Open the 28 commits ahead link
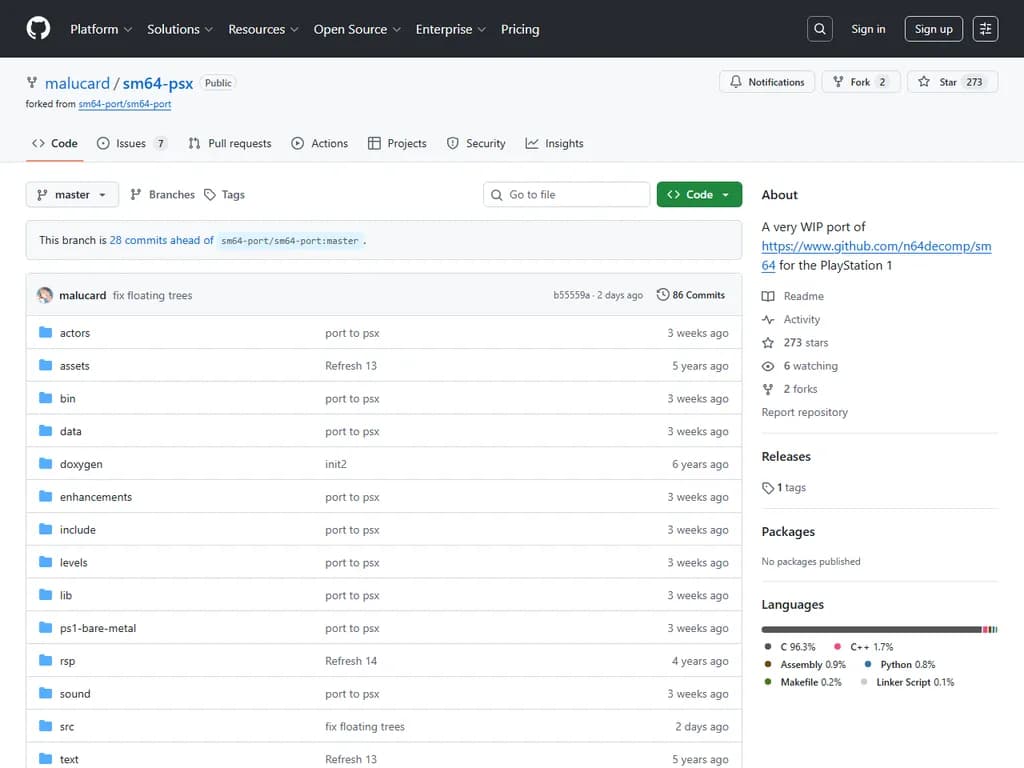This screenshot has width=1024, height=768. [161, 240]
